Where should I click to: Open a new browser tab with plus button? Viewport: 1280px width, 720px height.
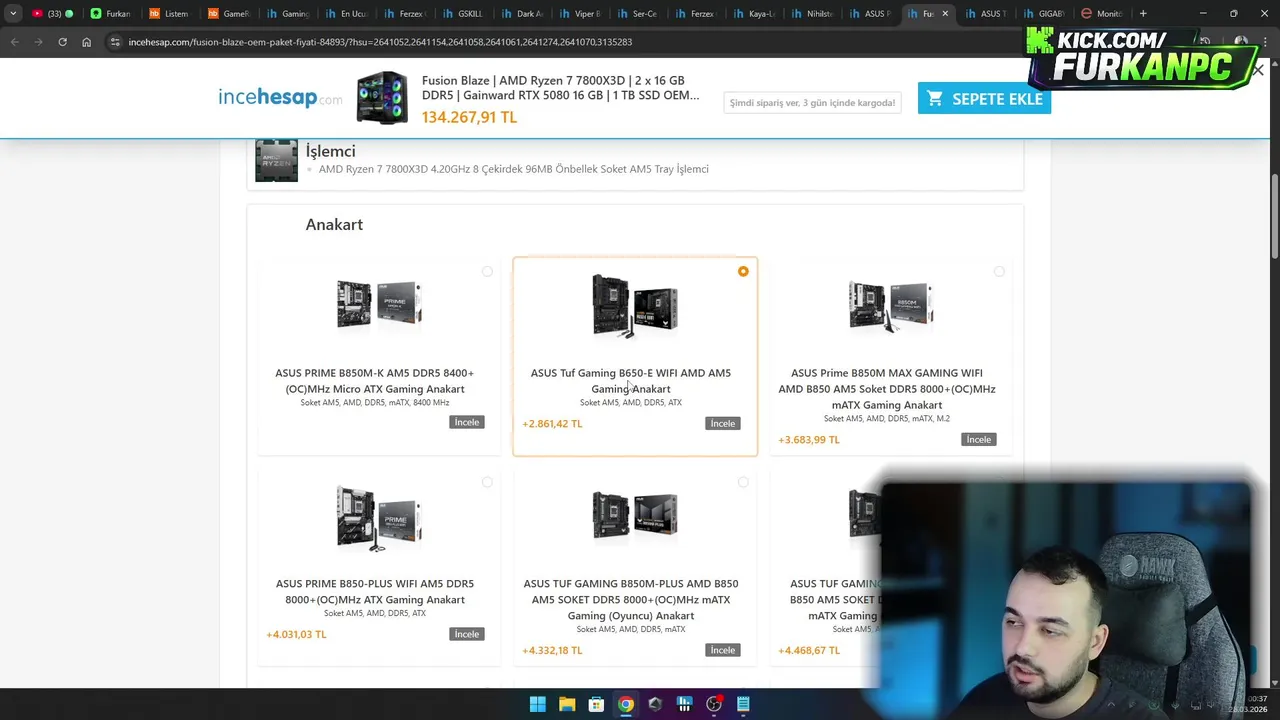(1143, 13)
